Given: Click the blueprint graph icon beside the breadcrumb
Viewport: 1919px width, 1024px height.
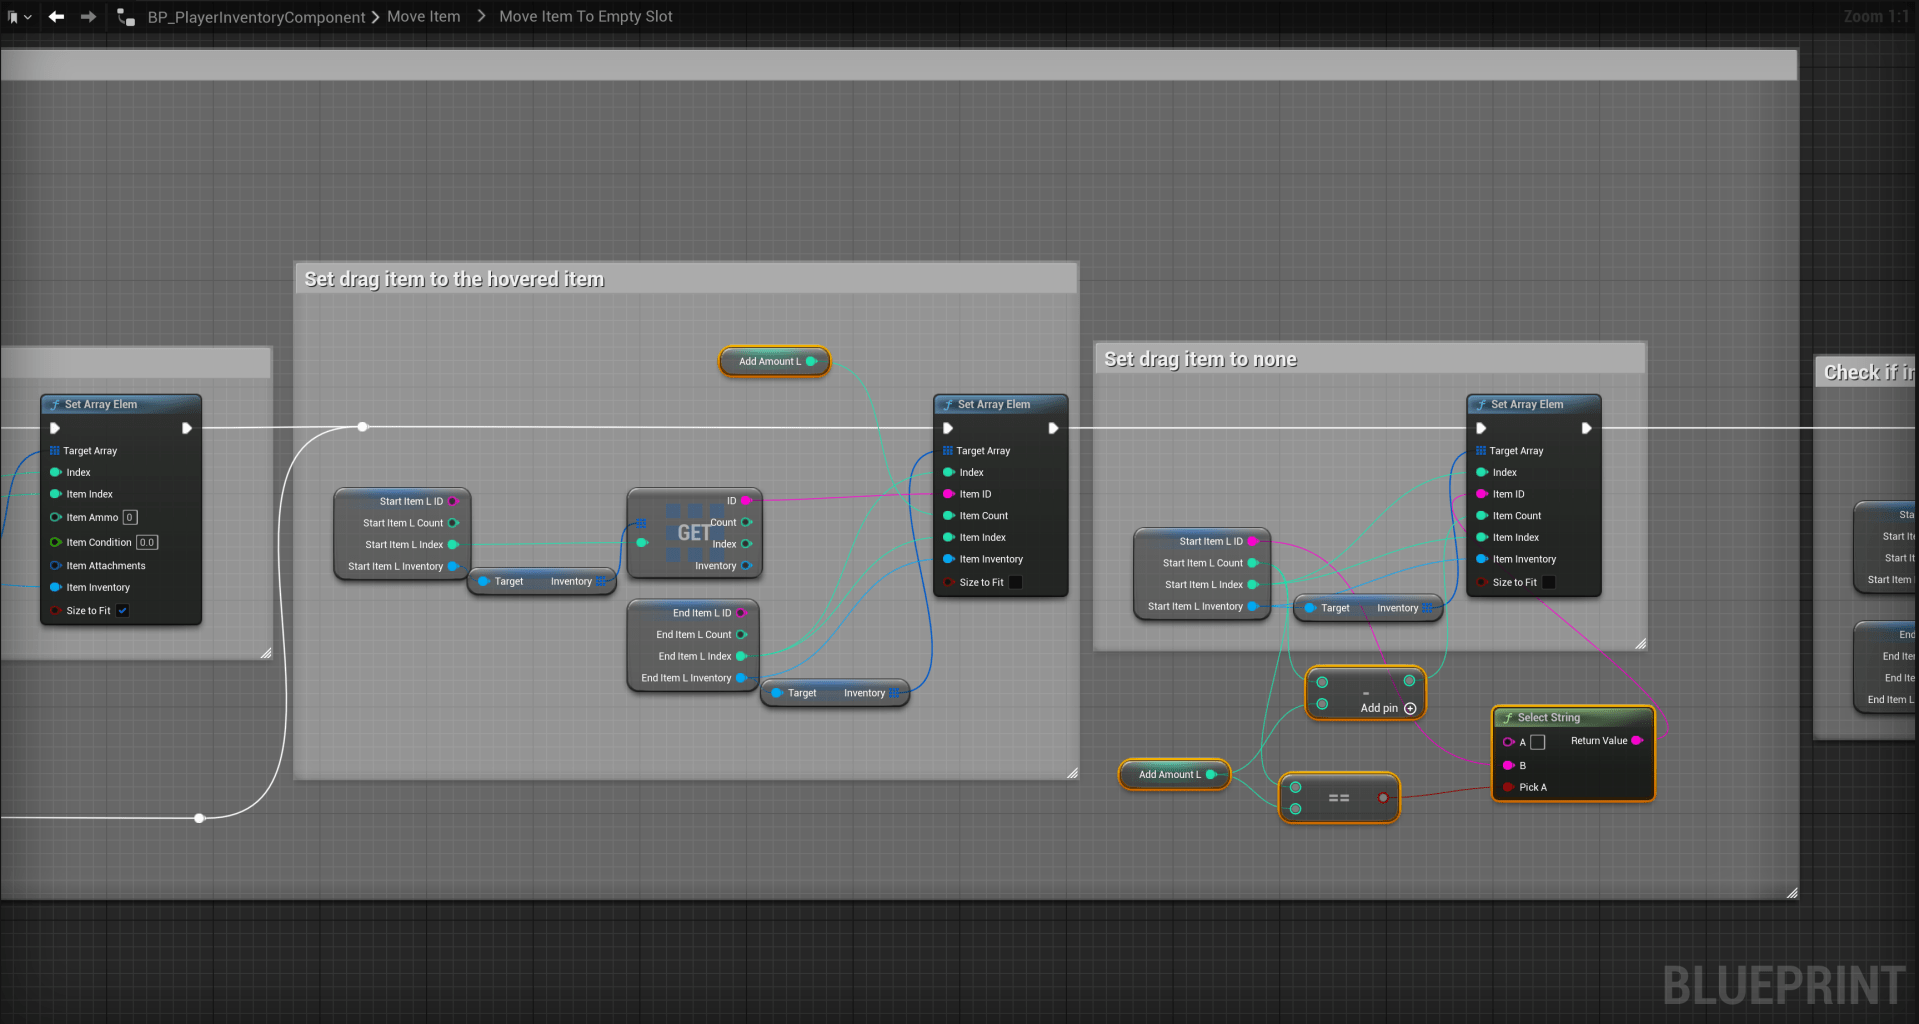Looking at the screenshot, I should tap(126, 17).
